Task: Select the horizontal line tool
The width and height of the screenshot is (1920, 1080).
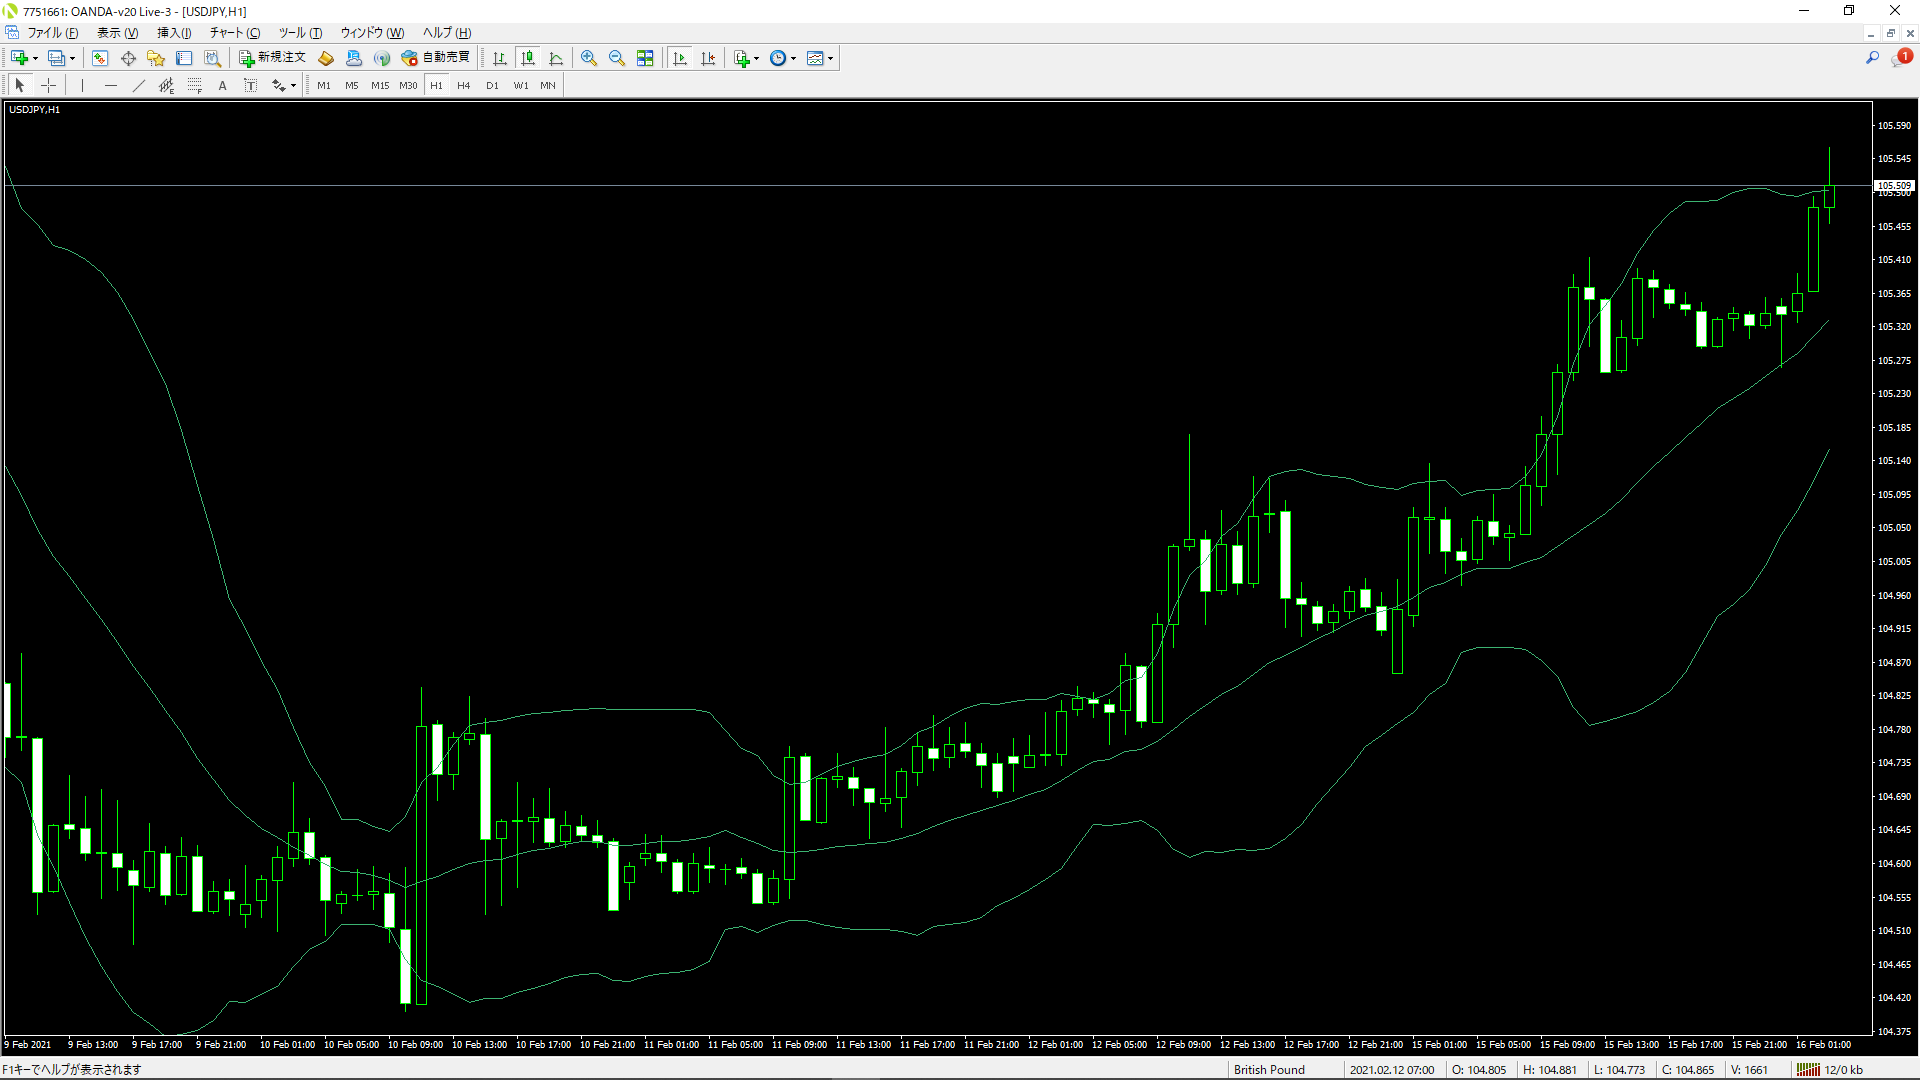Action: click(110, 85)
